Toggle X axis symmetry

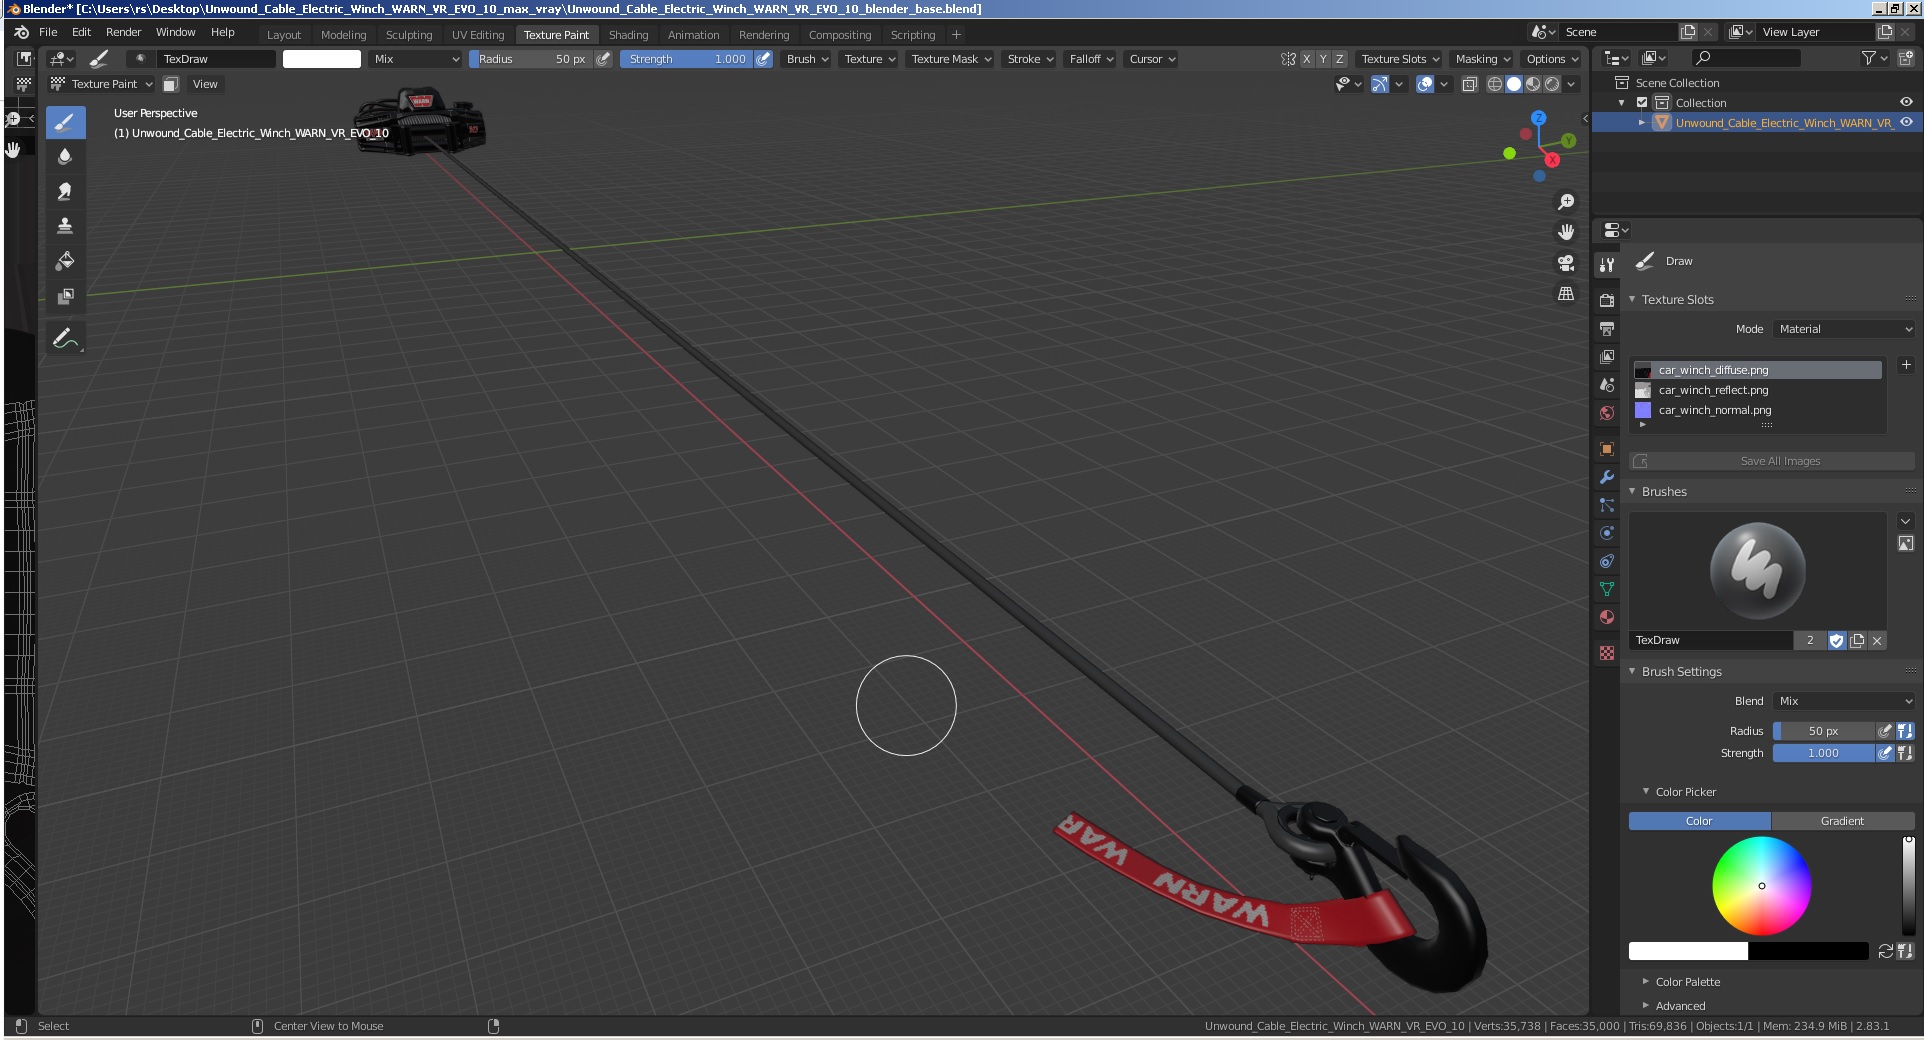tap(1306, 59)
